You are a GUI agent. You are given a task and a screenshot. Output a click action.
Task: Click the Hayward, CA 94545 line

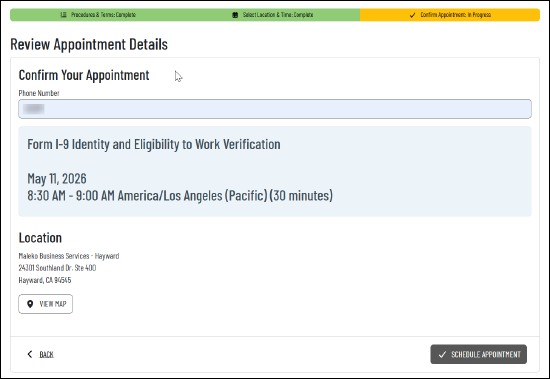click(x=45, y=280)
